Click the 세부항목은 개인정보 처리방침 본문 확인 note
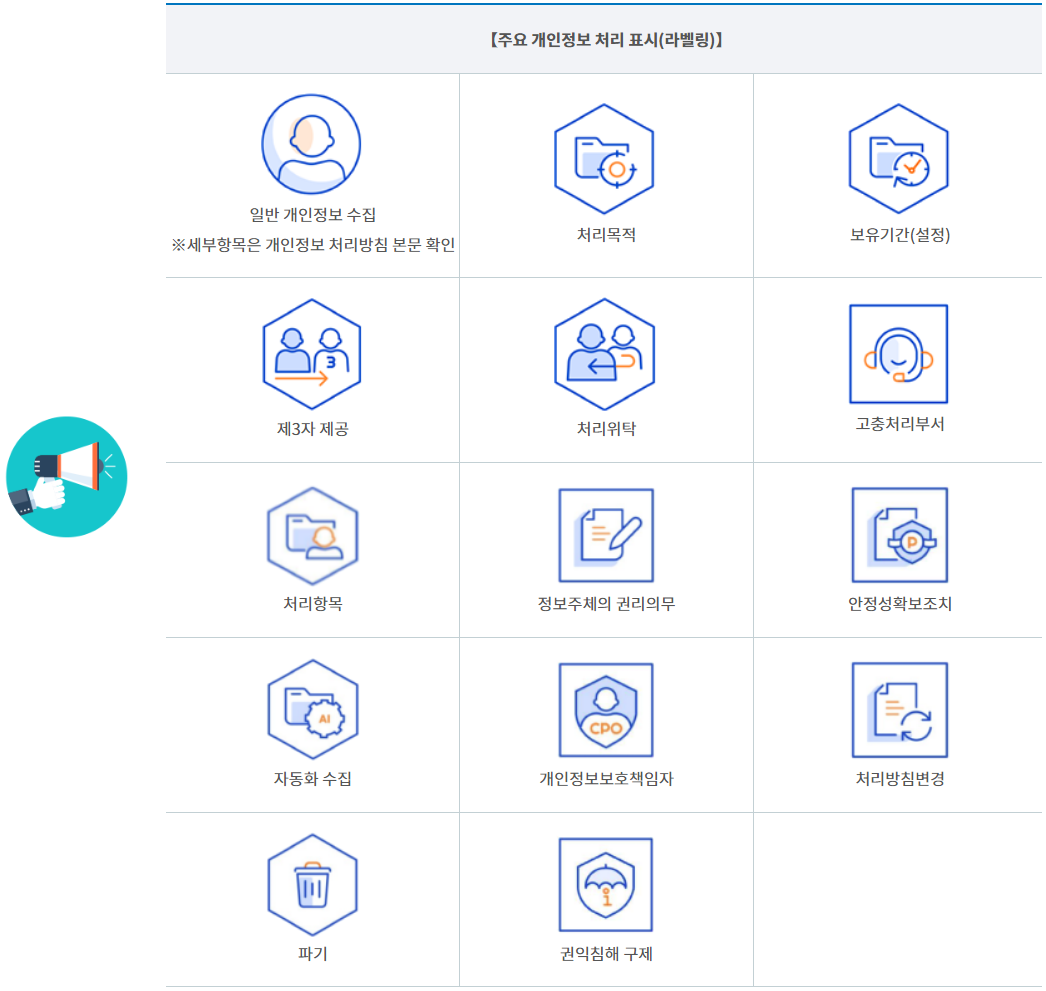This screenshot has width=1046, height=991. pos(313,245)
